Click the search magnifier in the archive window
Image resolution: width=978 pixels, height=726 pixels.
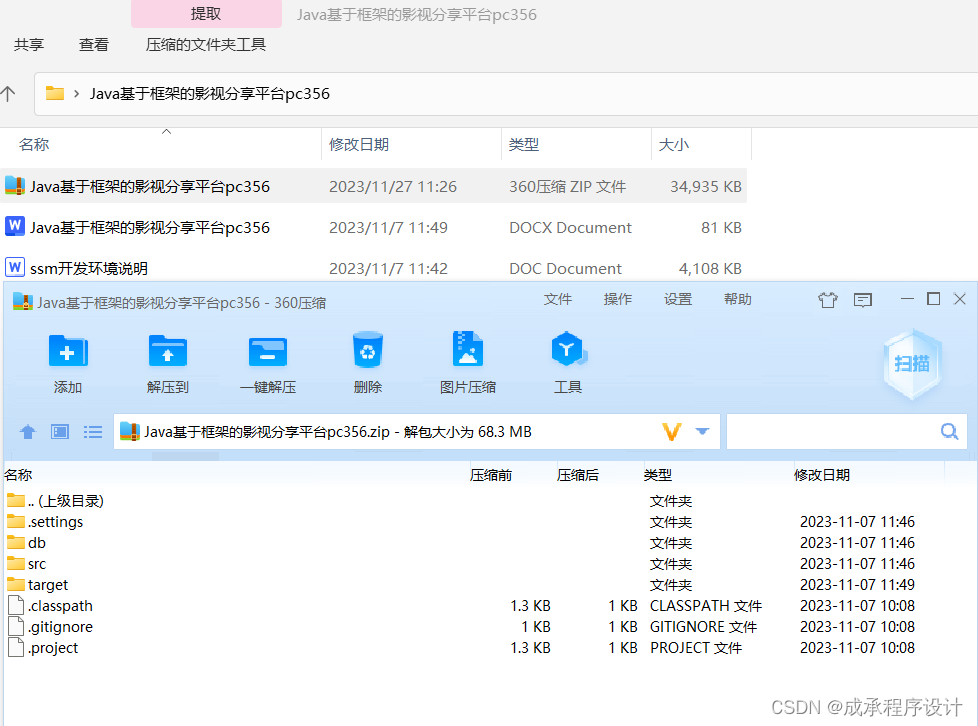coord(948,431)
